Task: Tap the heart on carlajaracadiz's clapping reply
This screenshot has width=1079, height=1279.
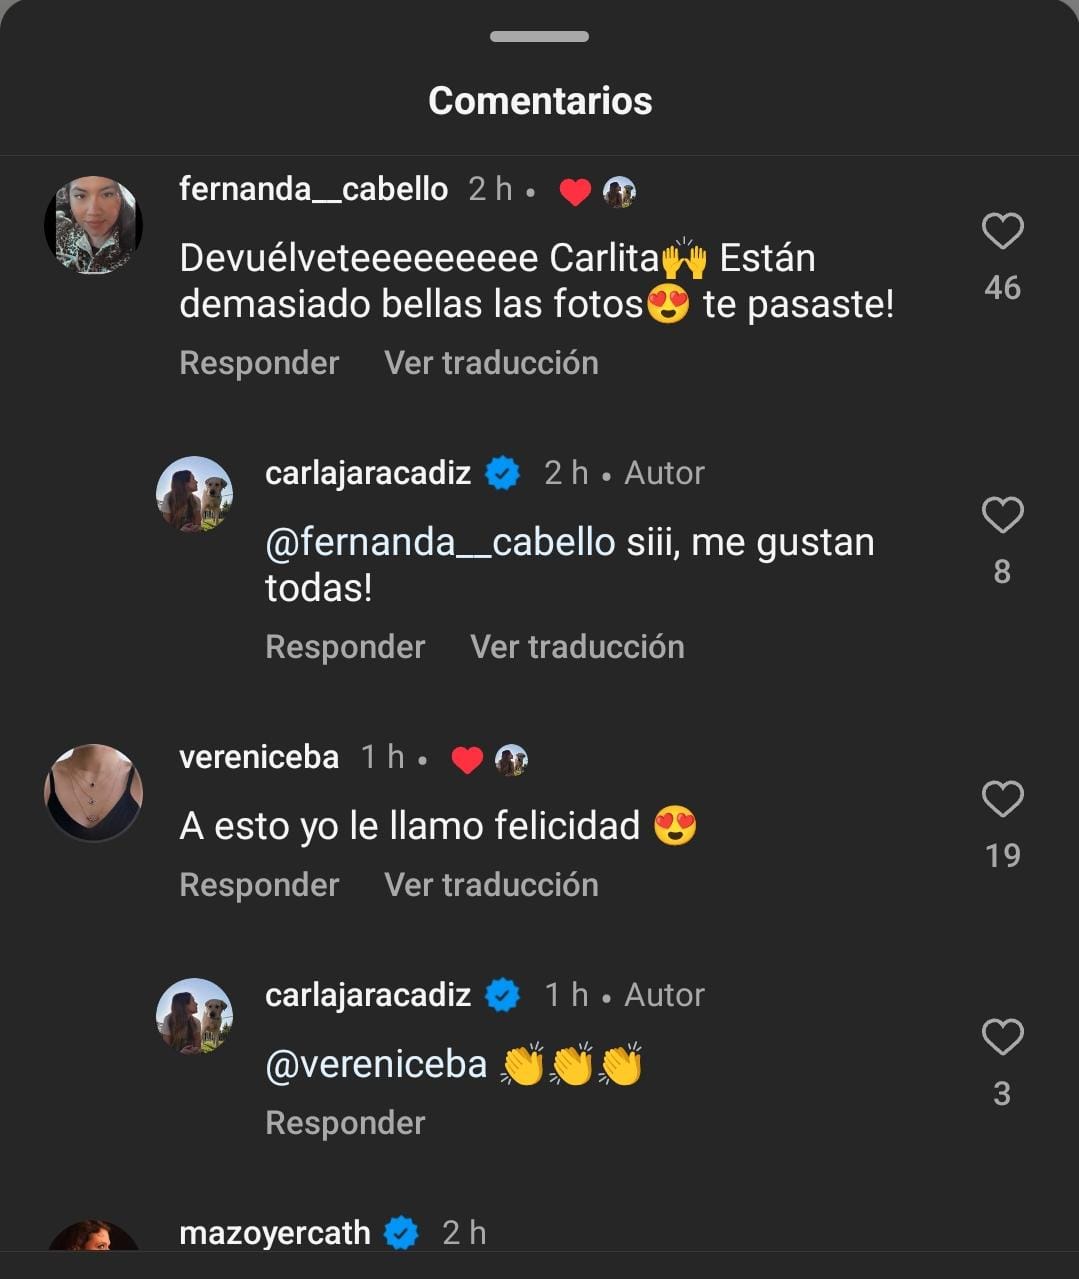Action: click(x=1002, y=1038)
